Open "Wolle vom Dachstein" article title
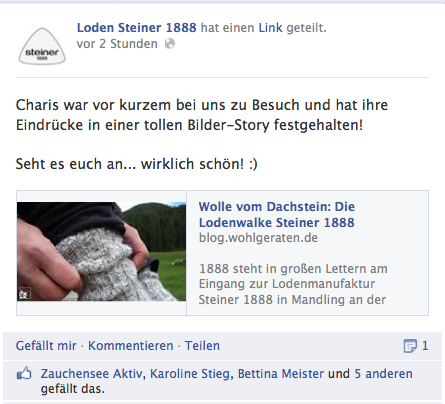Screen dimensions: 445x404 (277, 214)
